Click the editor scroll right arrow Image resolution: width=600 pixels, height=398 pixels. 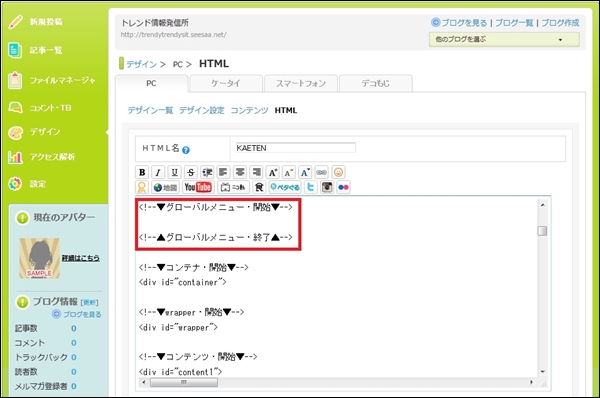(532, 382)
